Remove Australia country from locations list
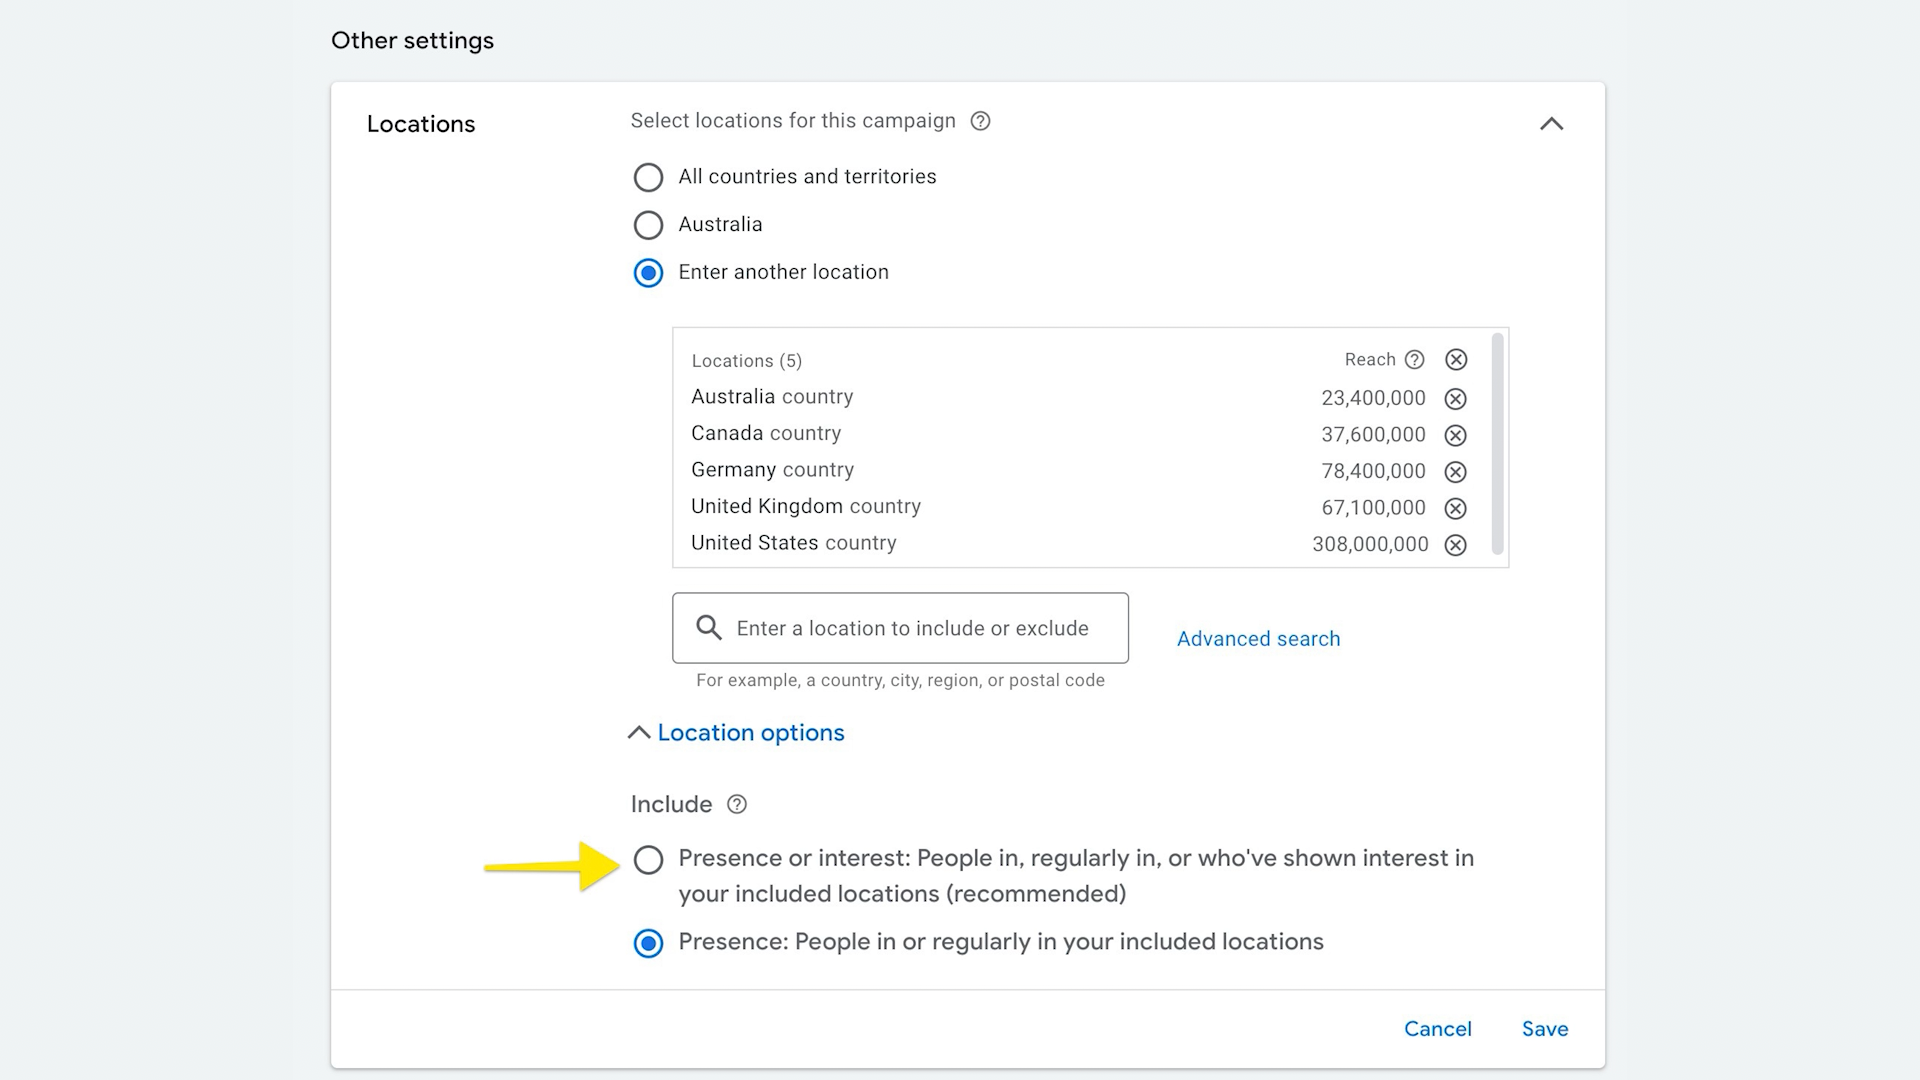This screenshot has width=1920, height=1080. (1455, 399)
